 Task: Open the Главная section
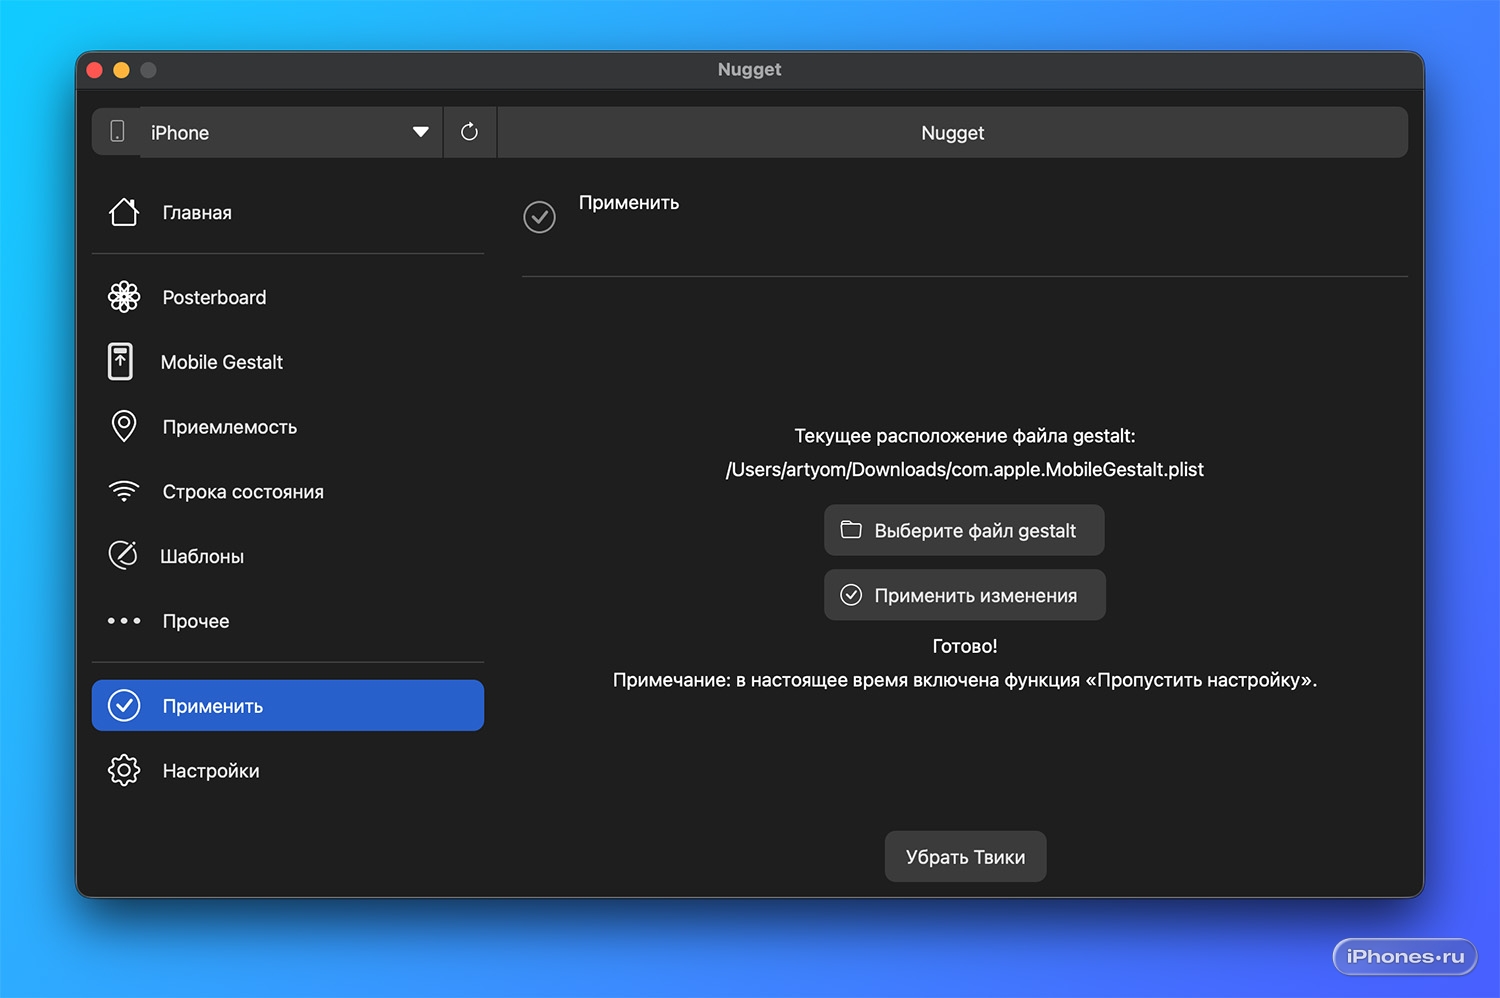point(288,212)
